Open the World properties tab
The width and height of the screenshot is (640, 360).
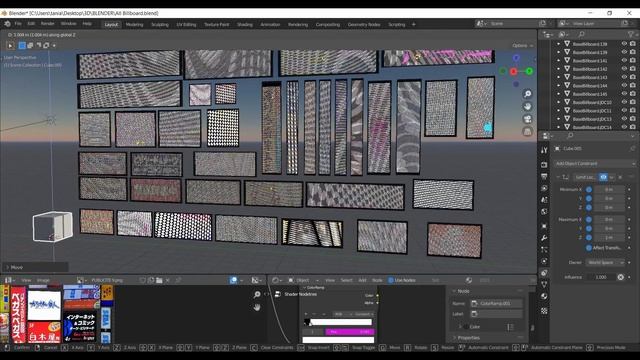point(544,212)
